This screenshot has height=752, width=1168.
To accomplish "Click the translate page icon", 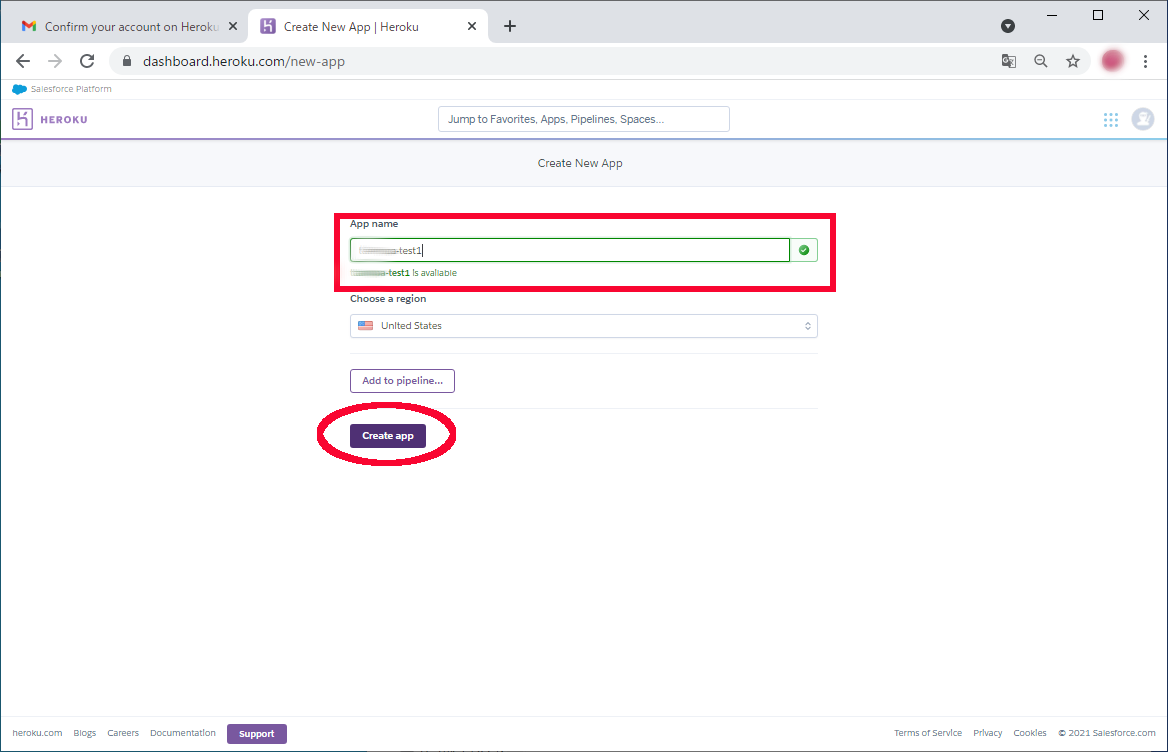I will [1009, 61].
